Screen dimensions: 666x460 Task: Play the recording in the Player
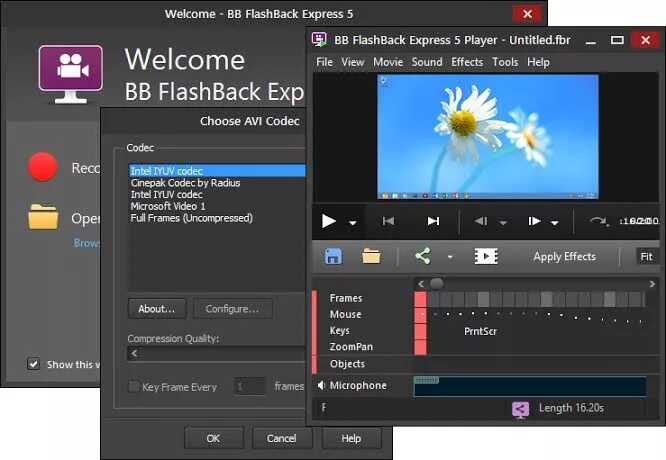328,221
